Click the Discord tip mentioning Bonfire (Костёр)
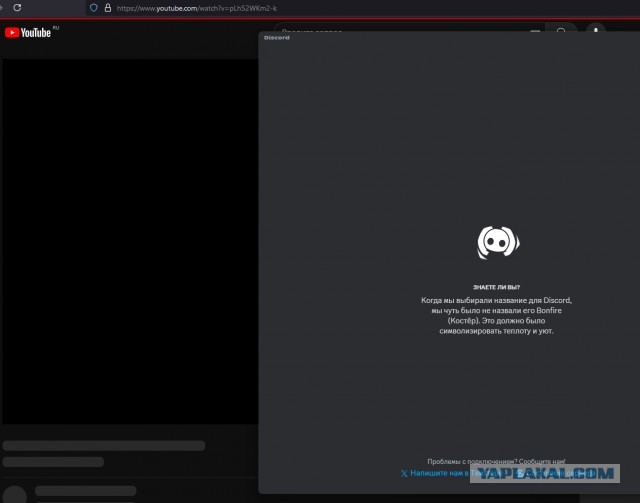This screenshot has height=503, width=640. 496,316
